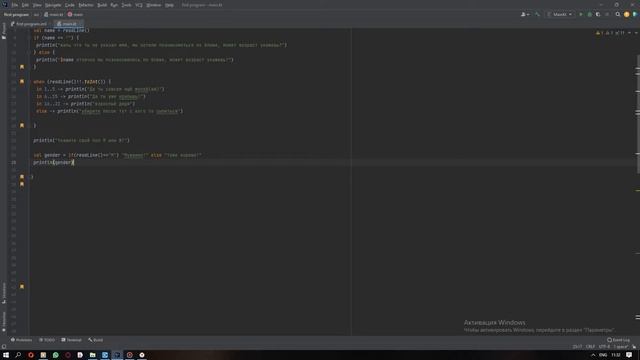
Task: Start debugging with the bug icon
Action: (589, 14)
